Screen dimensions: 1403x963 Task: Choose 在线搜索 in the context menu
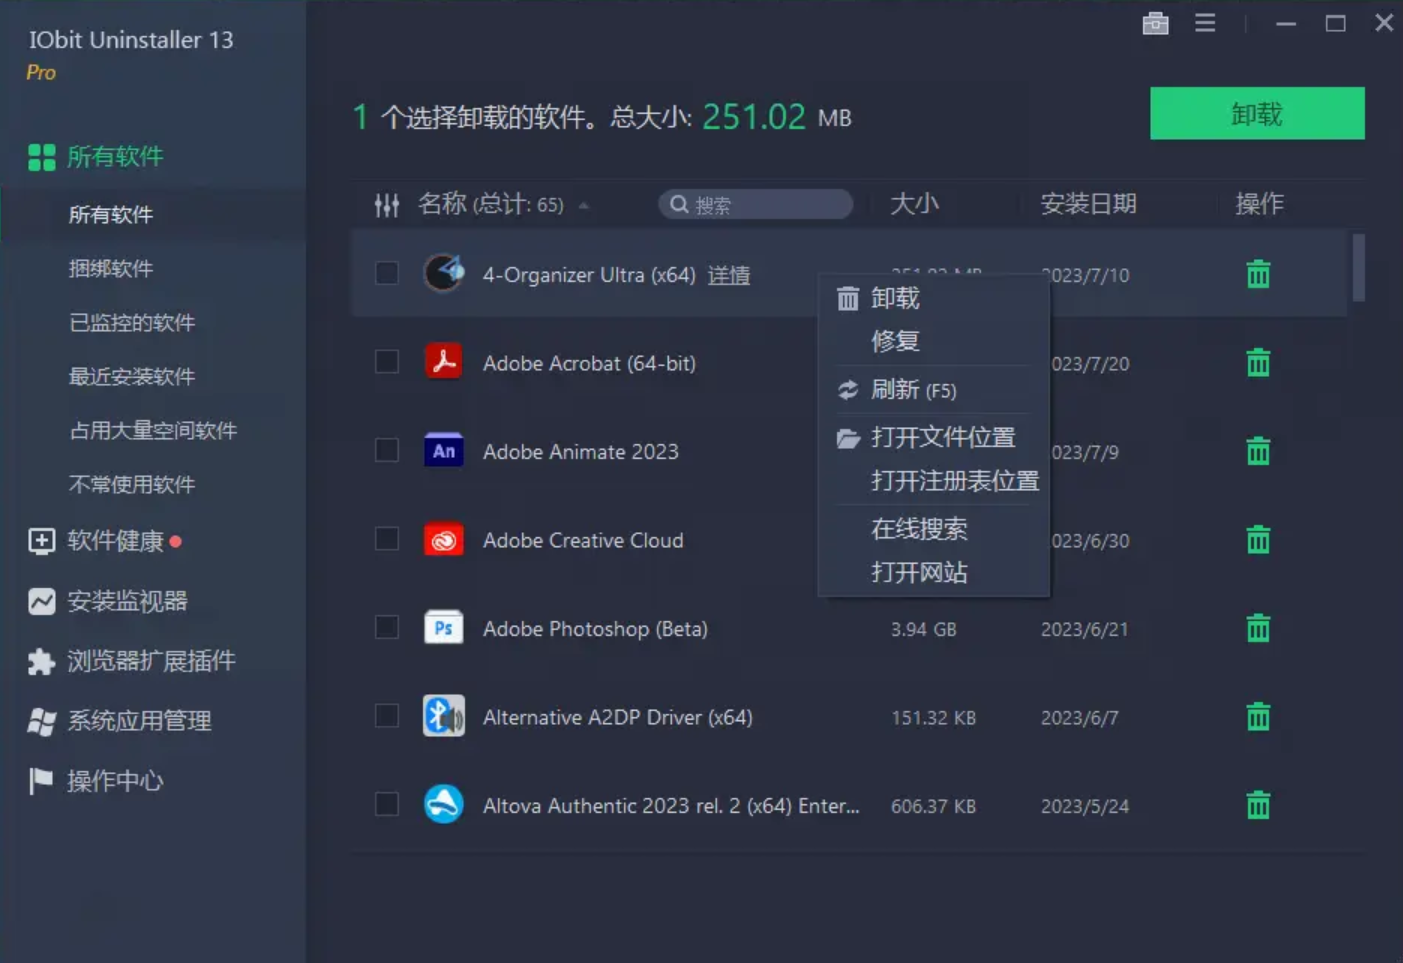click(934, 529)
